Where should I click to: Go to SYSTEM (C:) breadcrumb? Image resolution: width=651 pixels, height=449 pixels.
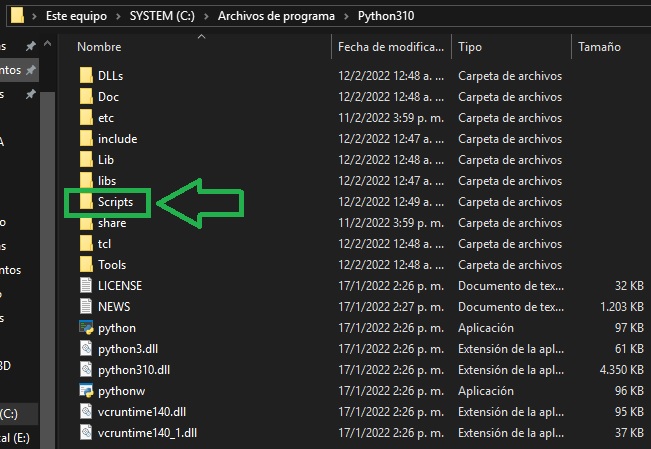pos(162,16)
